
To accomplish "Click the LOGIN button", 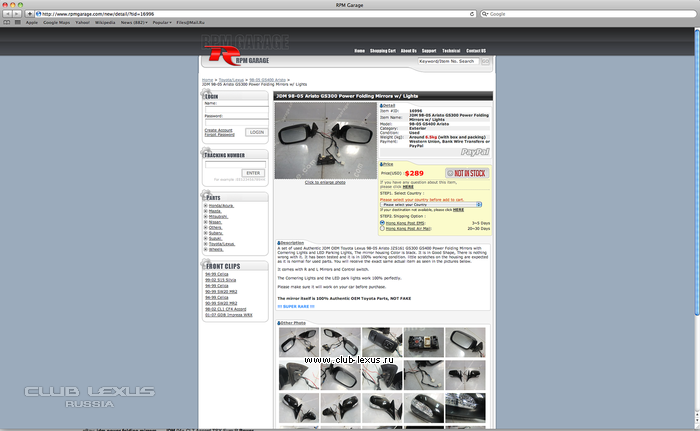I will pos(256,132).
